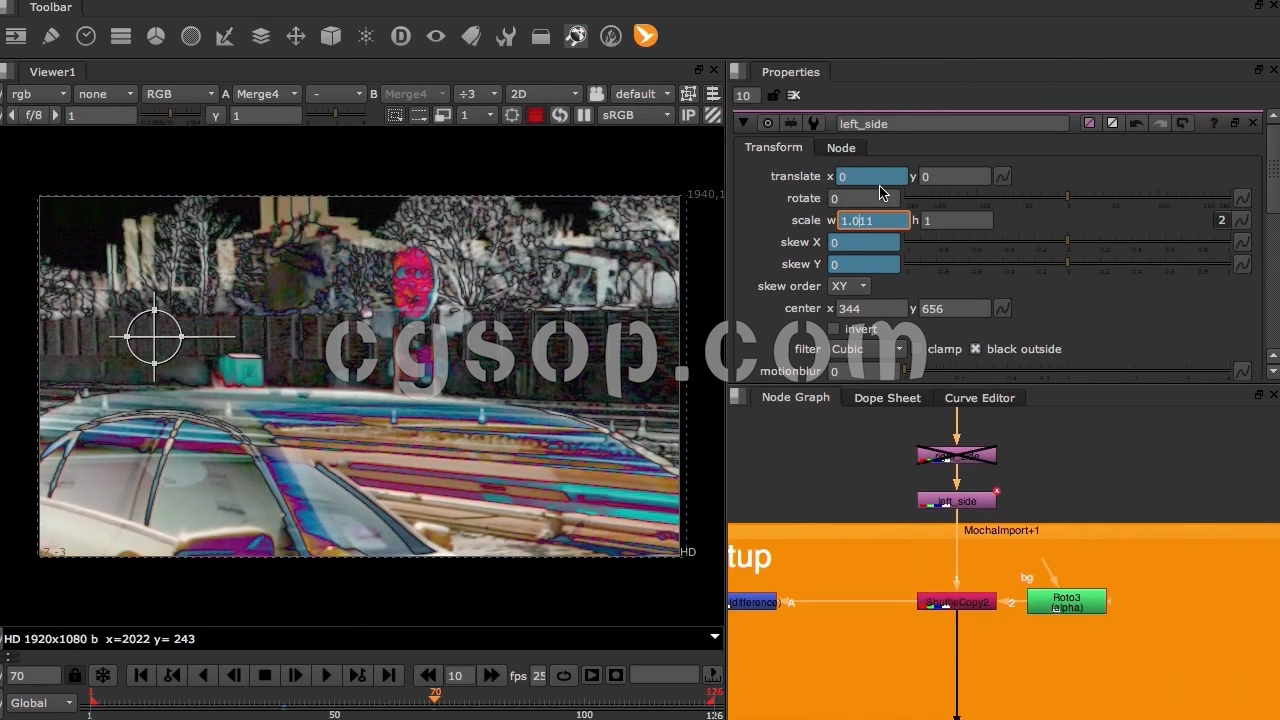Open the Transform nodes move icon
The height and width of the screenshot is (720, 1280).
(x=296, y=37)
